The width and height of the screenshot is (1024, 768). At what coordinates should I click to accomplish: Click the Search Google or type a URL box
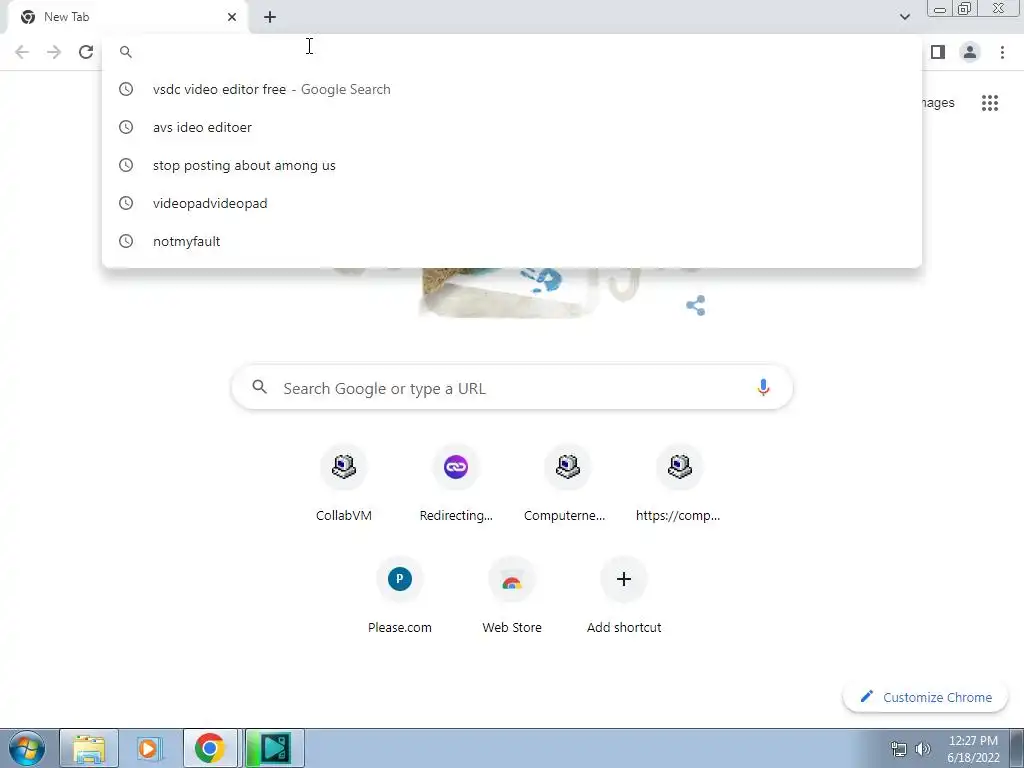(x=512, y=388)
